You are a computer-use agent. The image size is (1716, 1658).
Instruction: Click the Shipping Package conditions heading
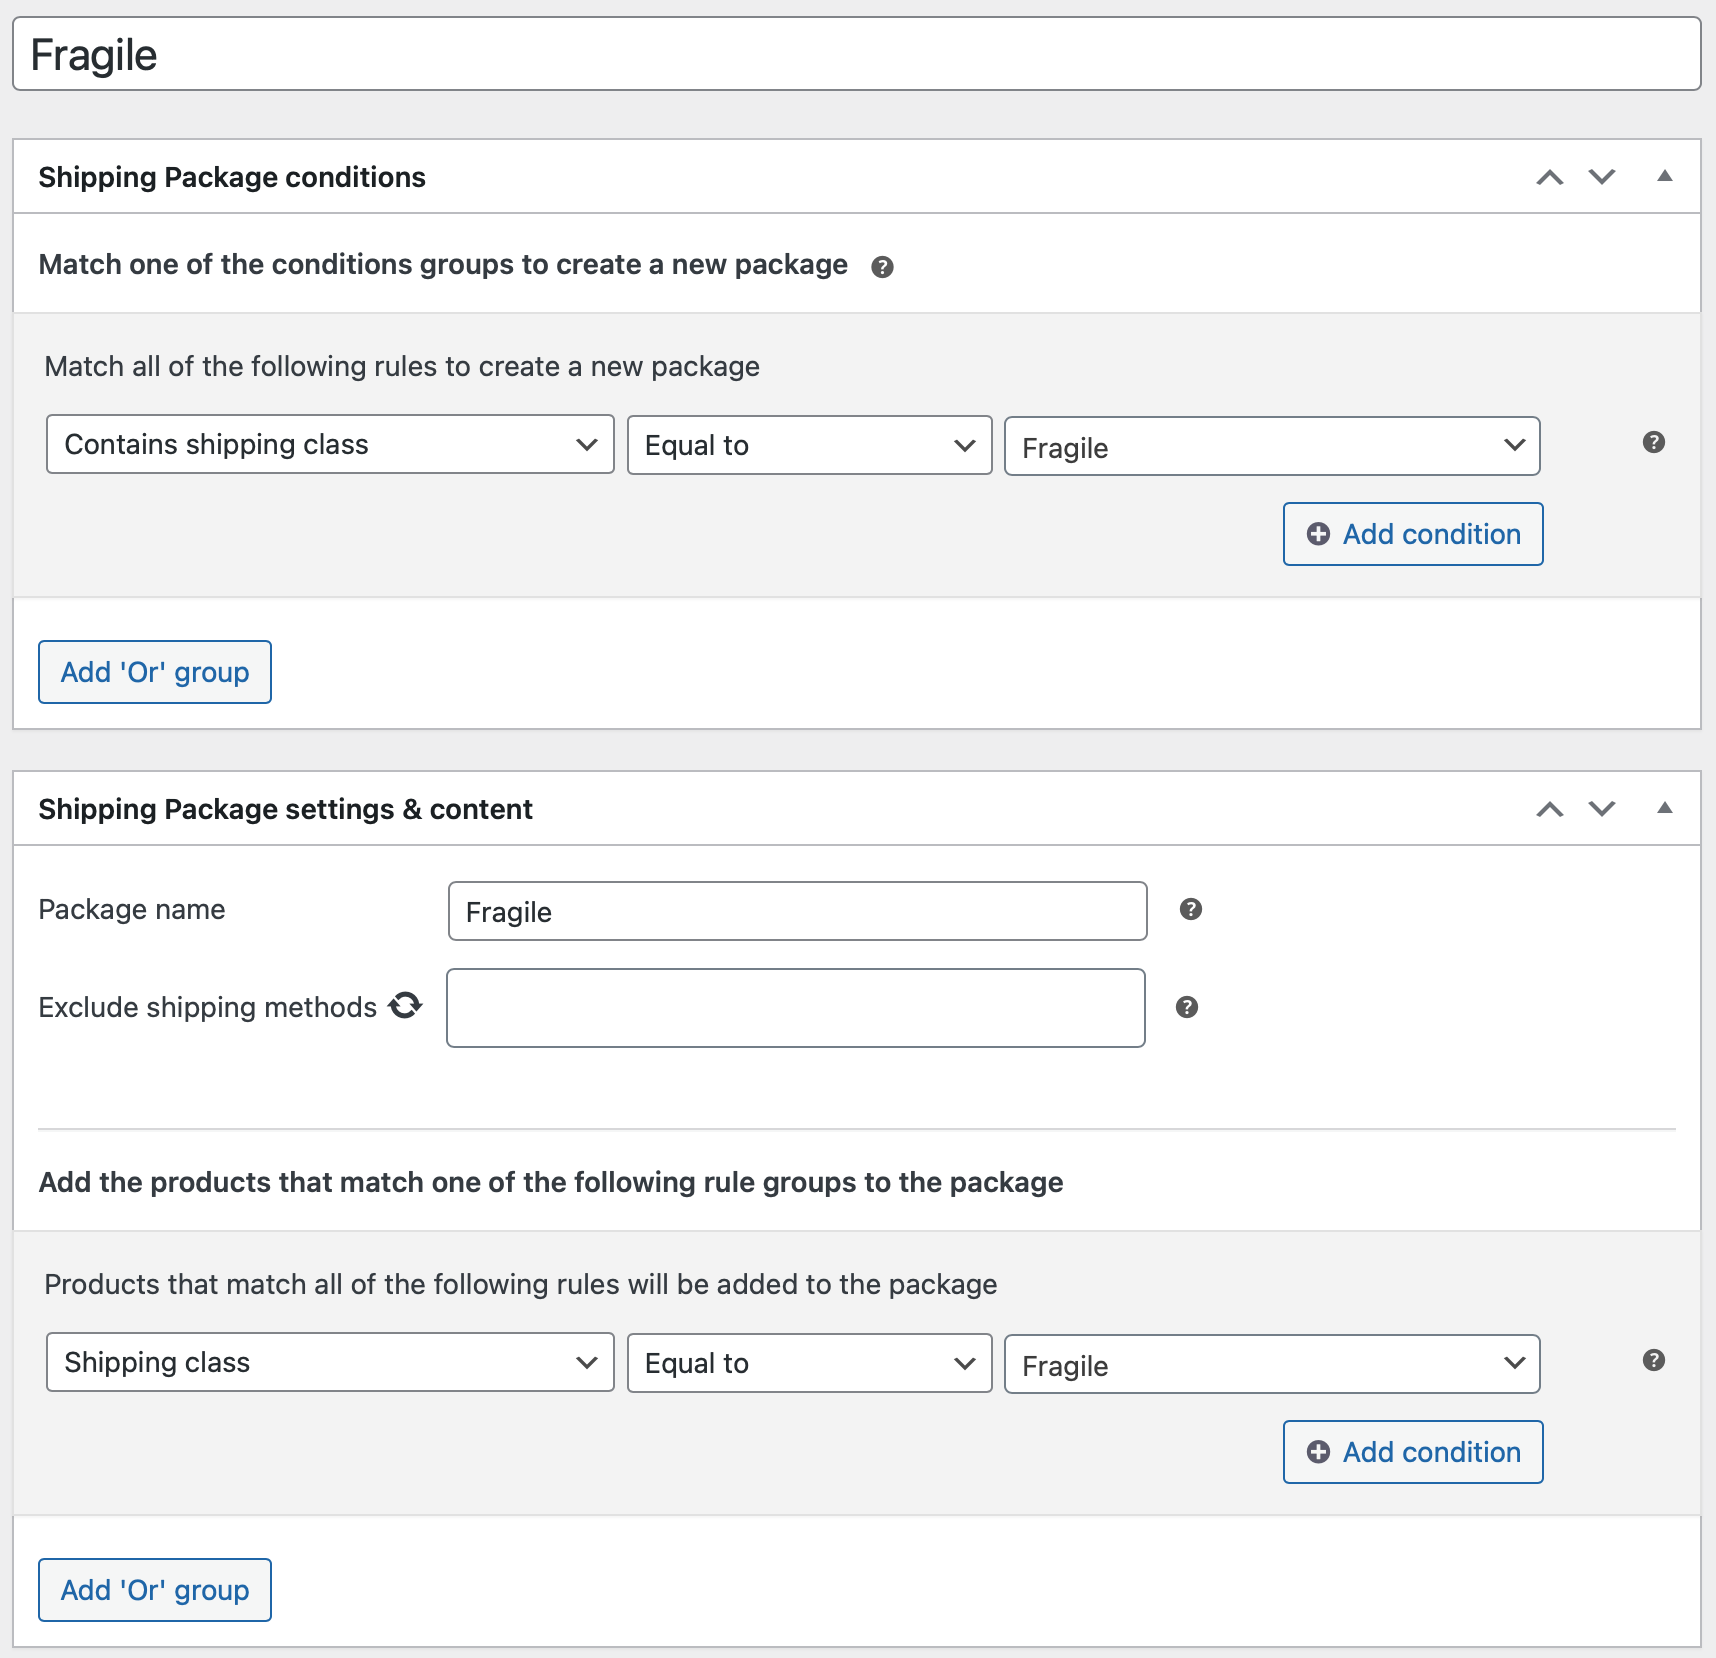pyautogui.click(x=232, y=177)
